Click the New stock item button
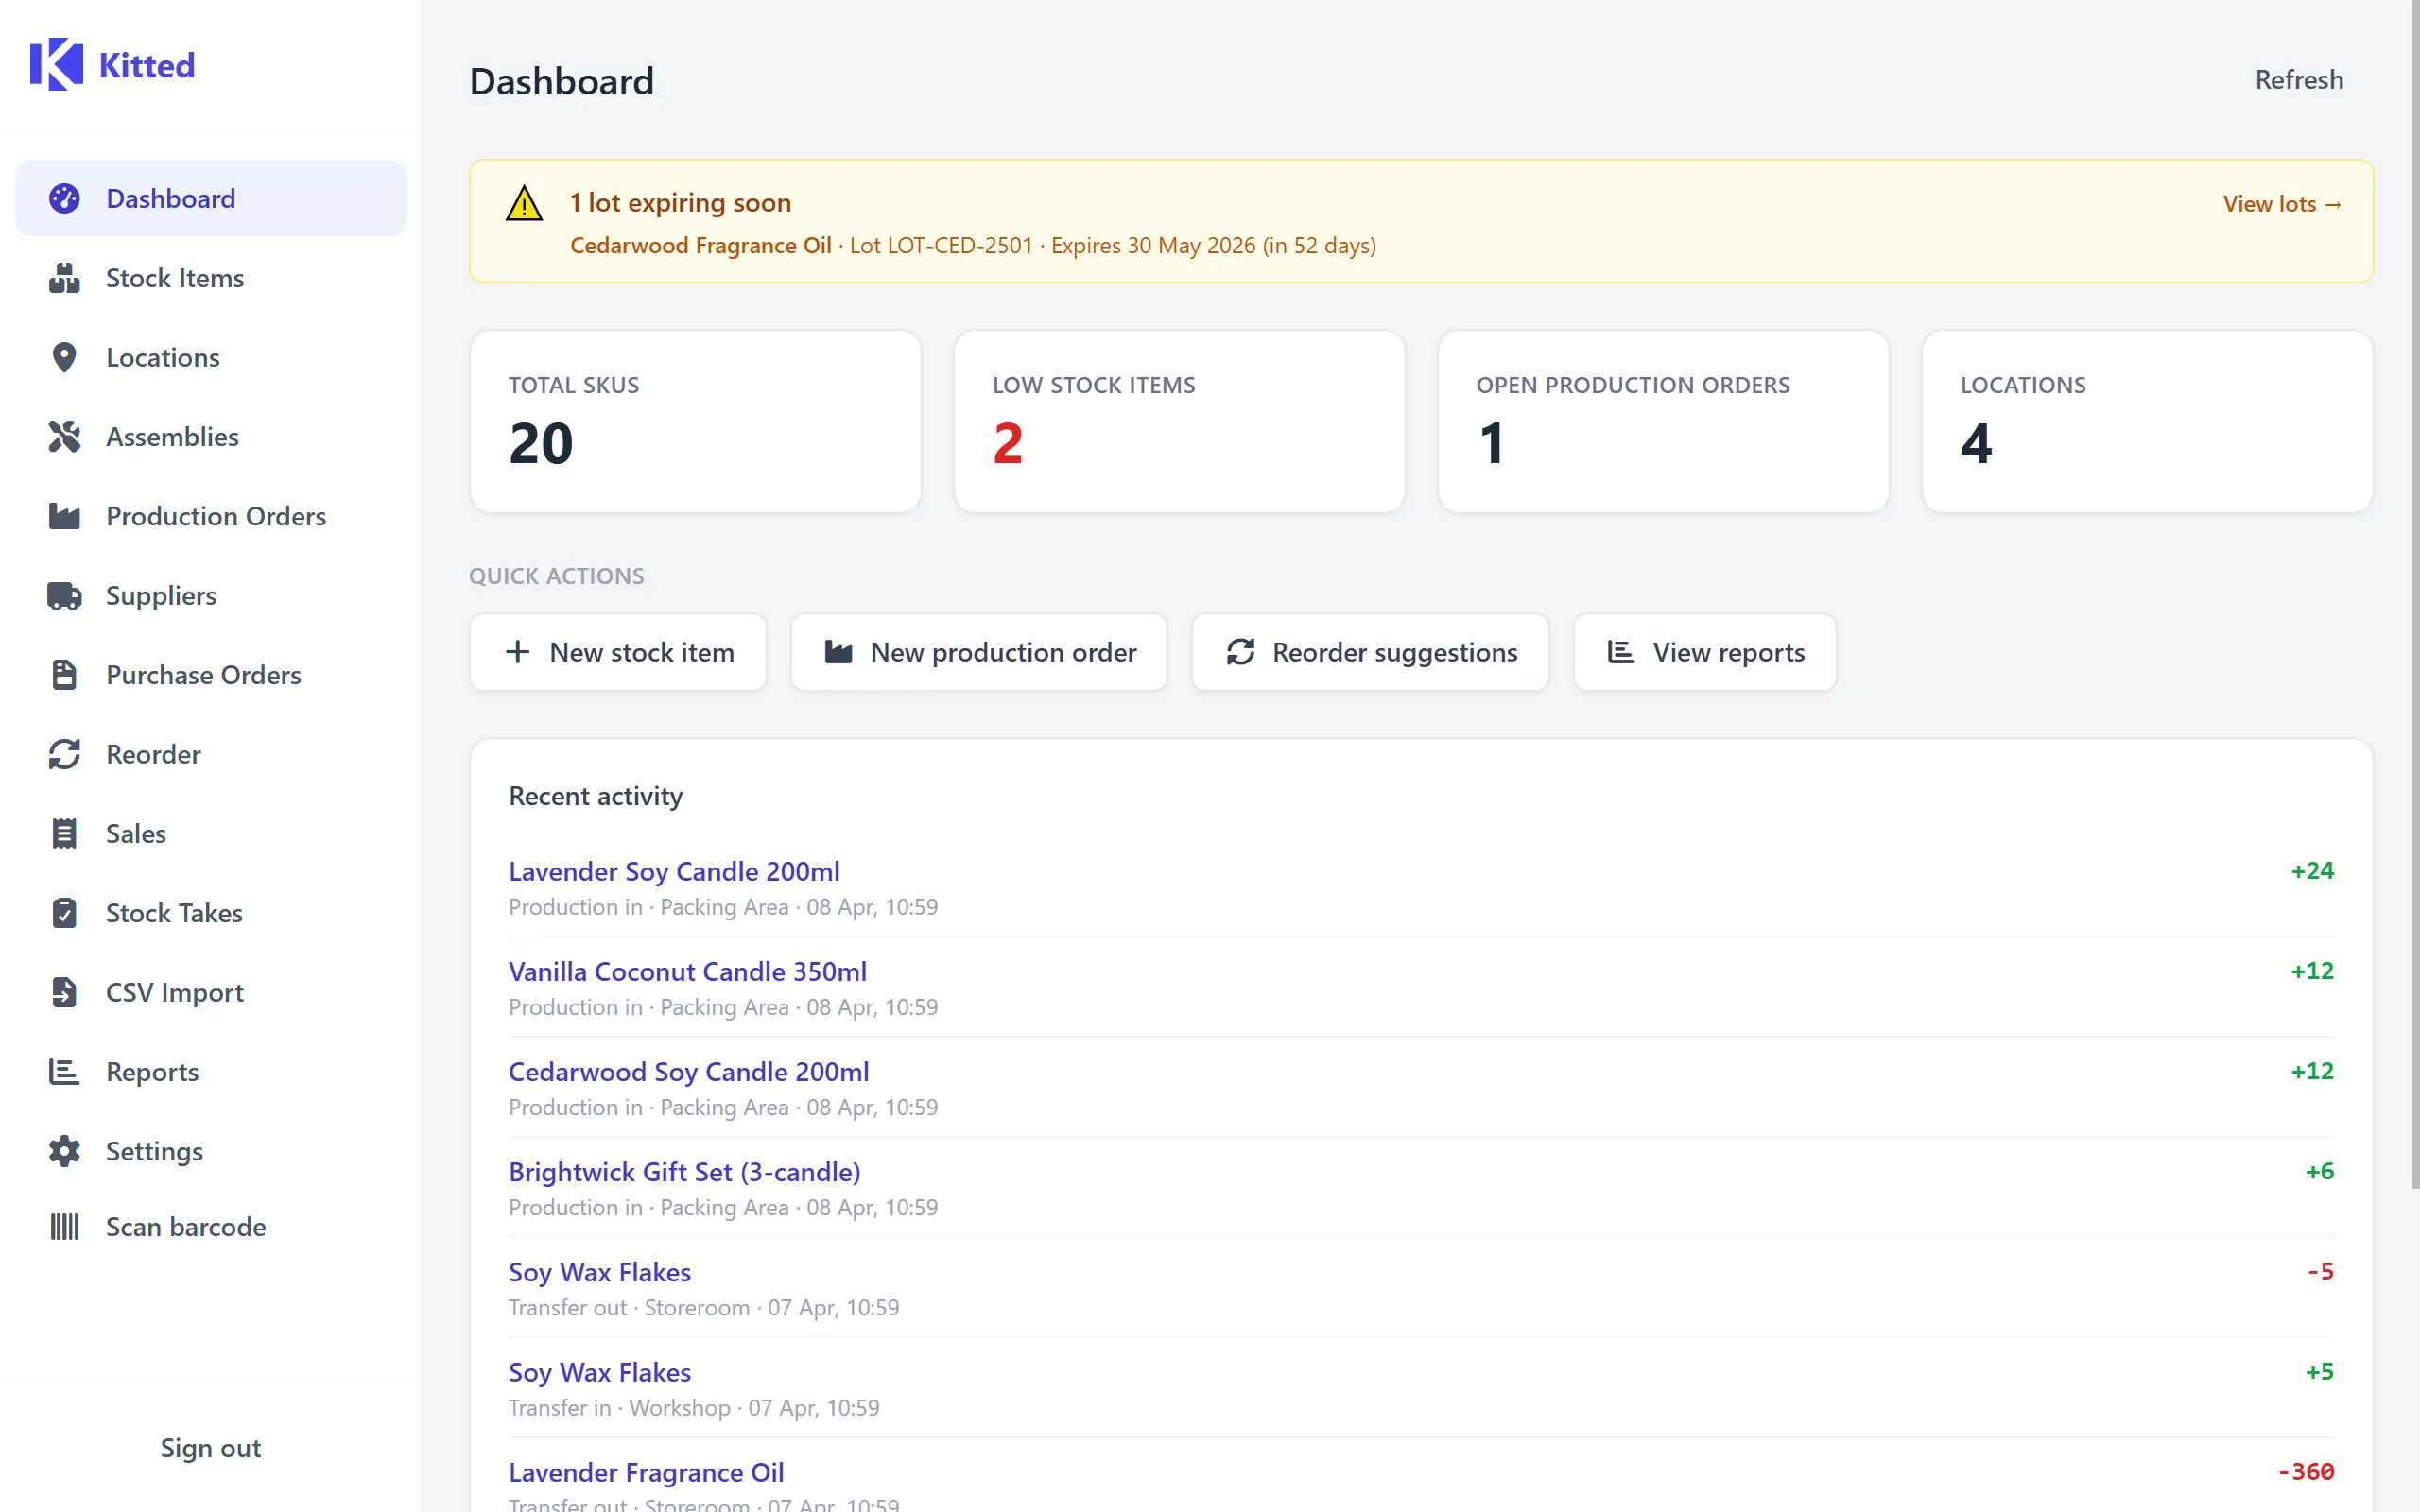Screen dimensions: 2420x1512 click(618, 652)
